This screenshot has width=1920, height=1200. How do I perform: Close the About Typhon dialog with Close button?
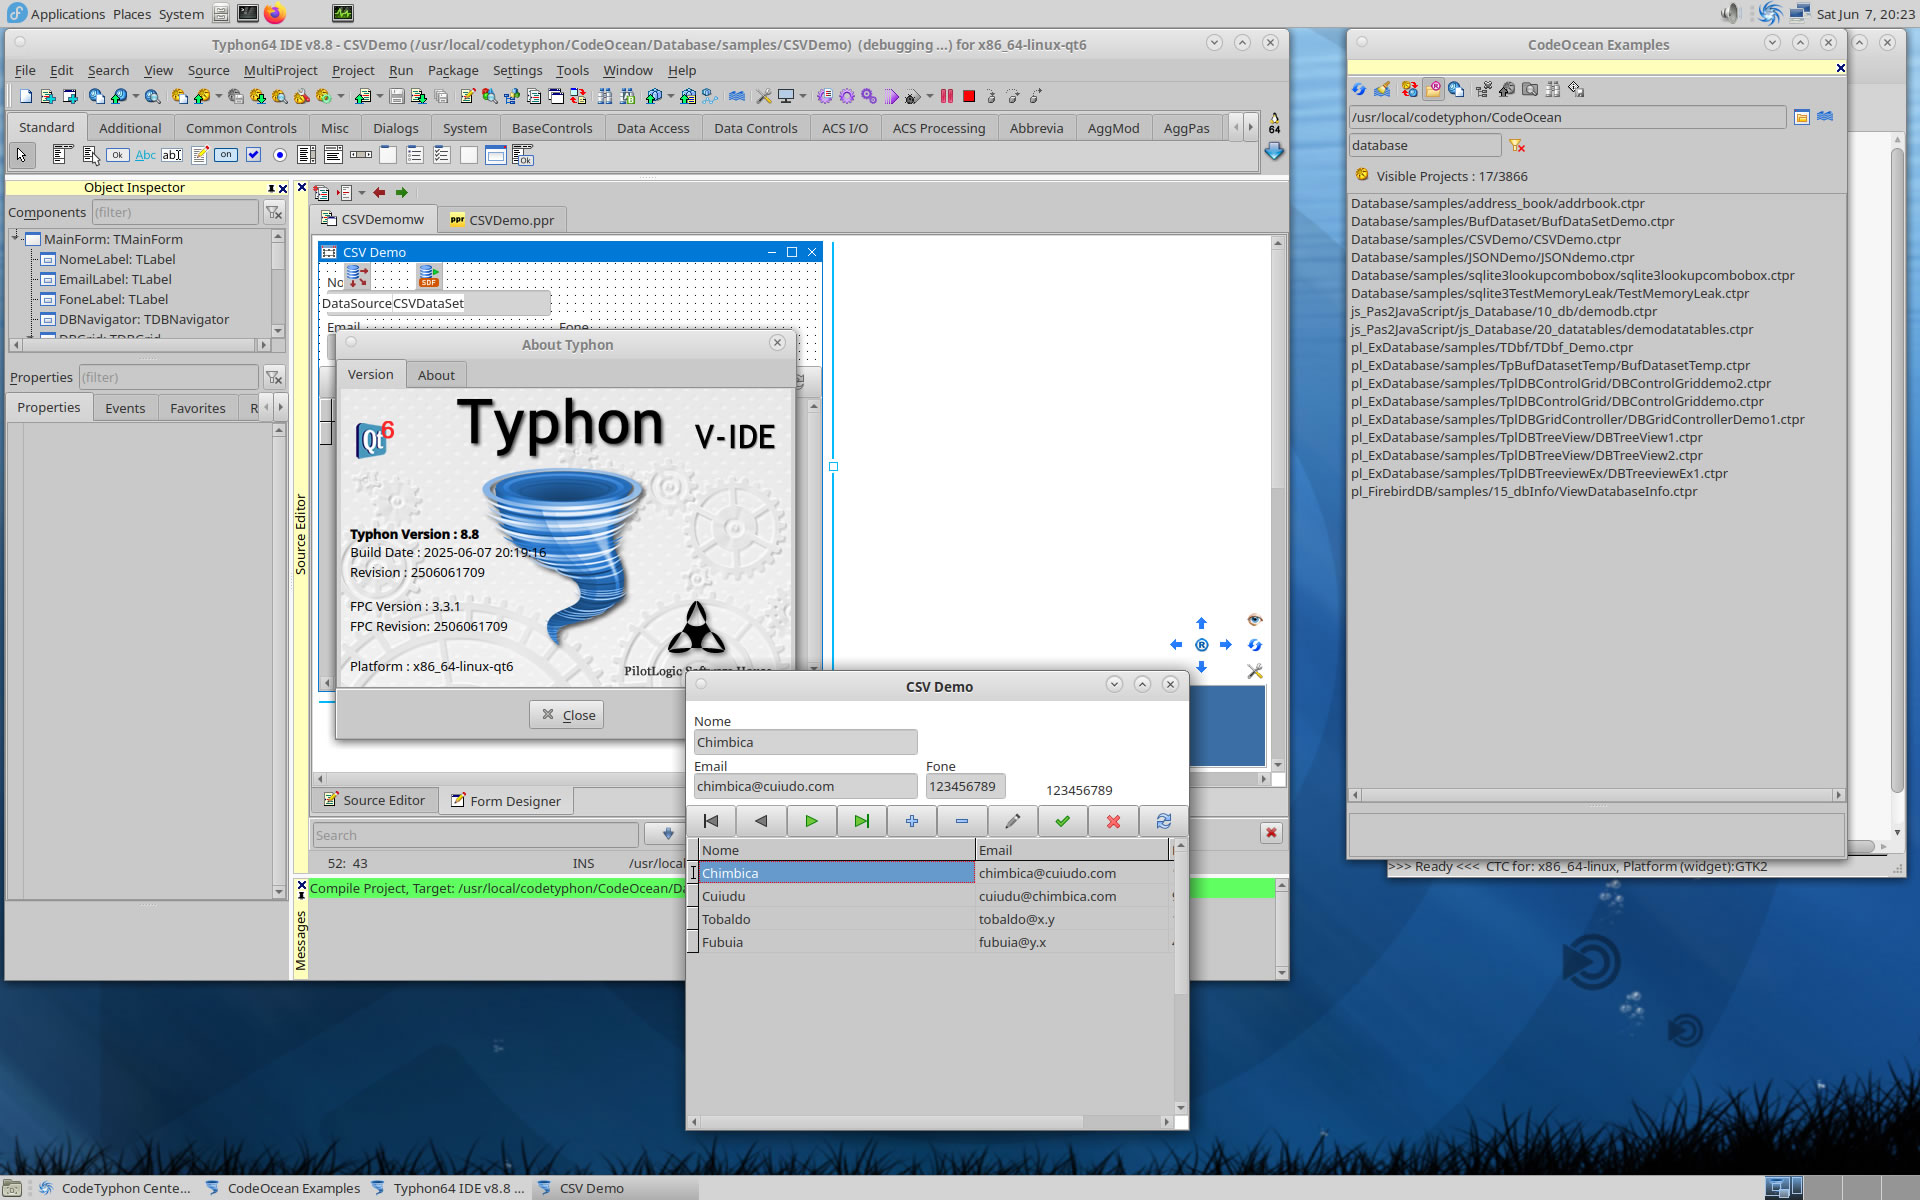click(567, 714)
